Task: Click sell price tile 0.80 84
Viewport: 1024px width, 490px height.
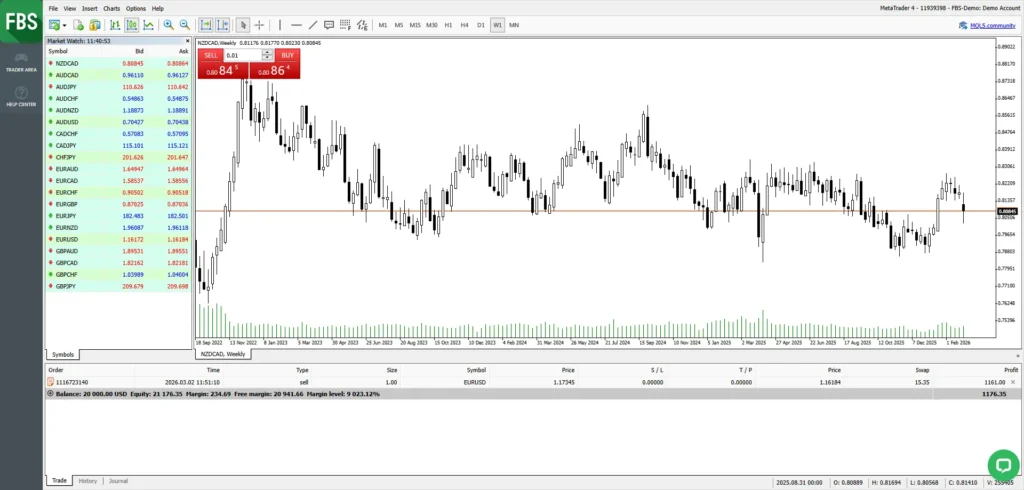Action: coord(223,71)
